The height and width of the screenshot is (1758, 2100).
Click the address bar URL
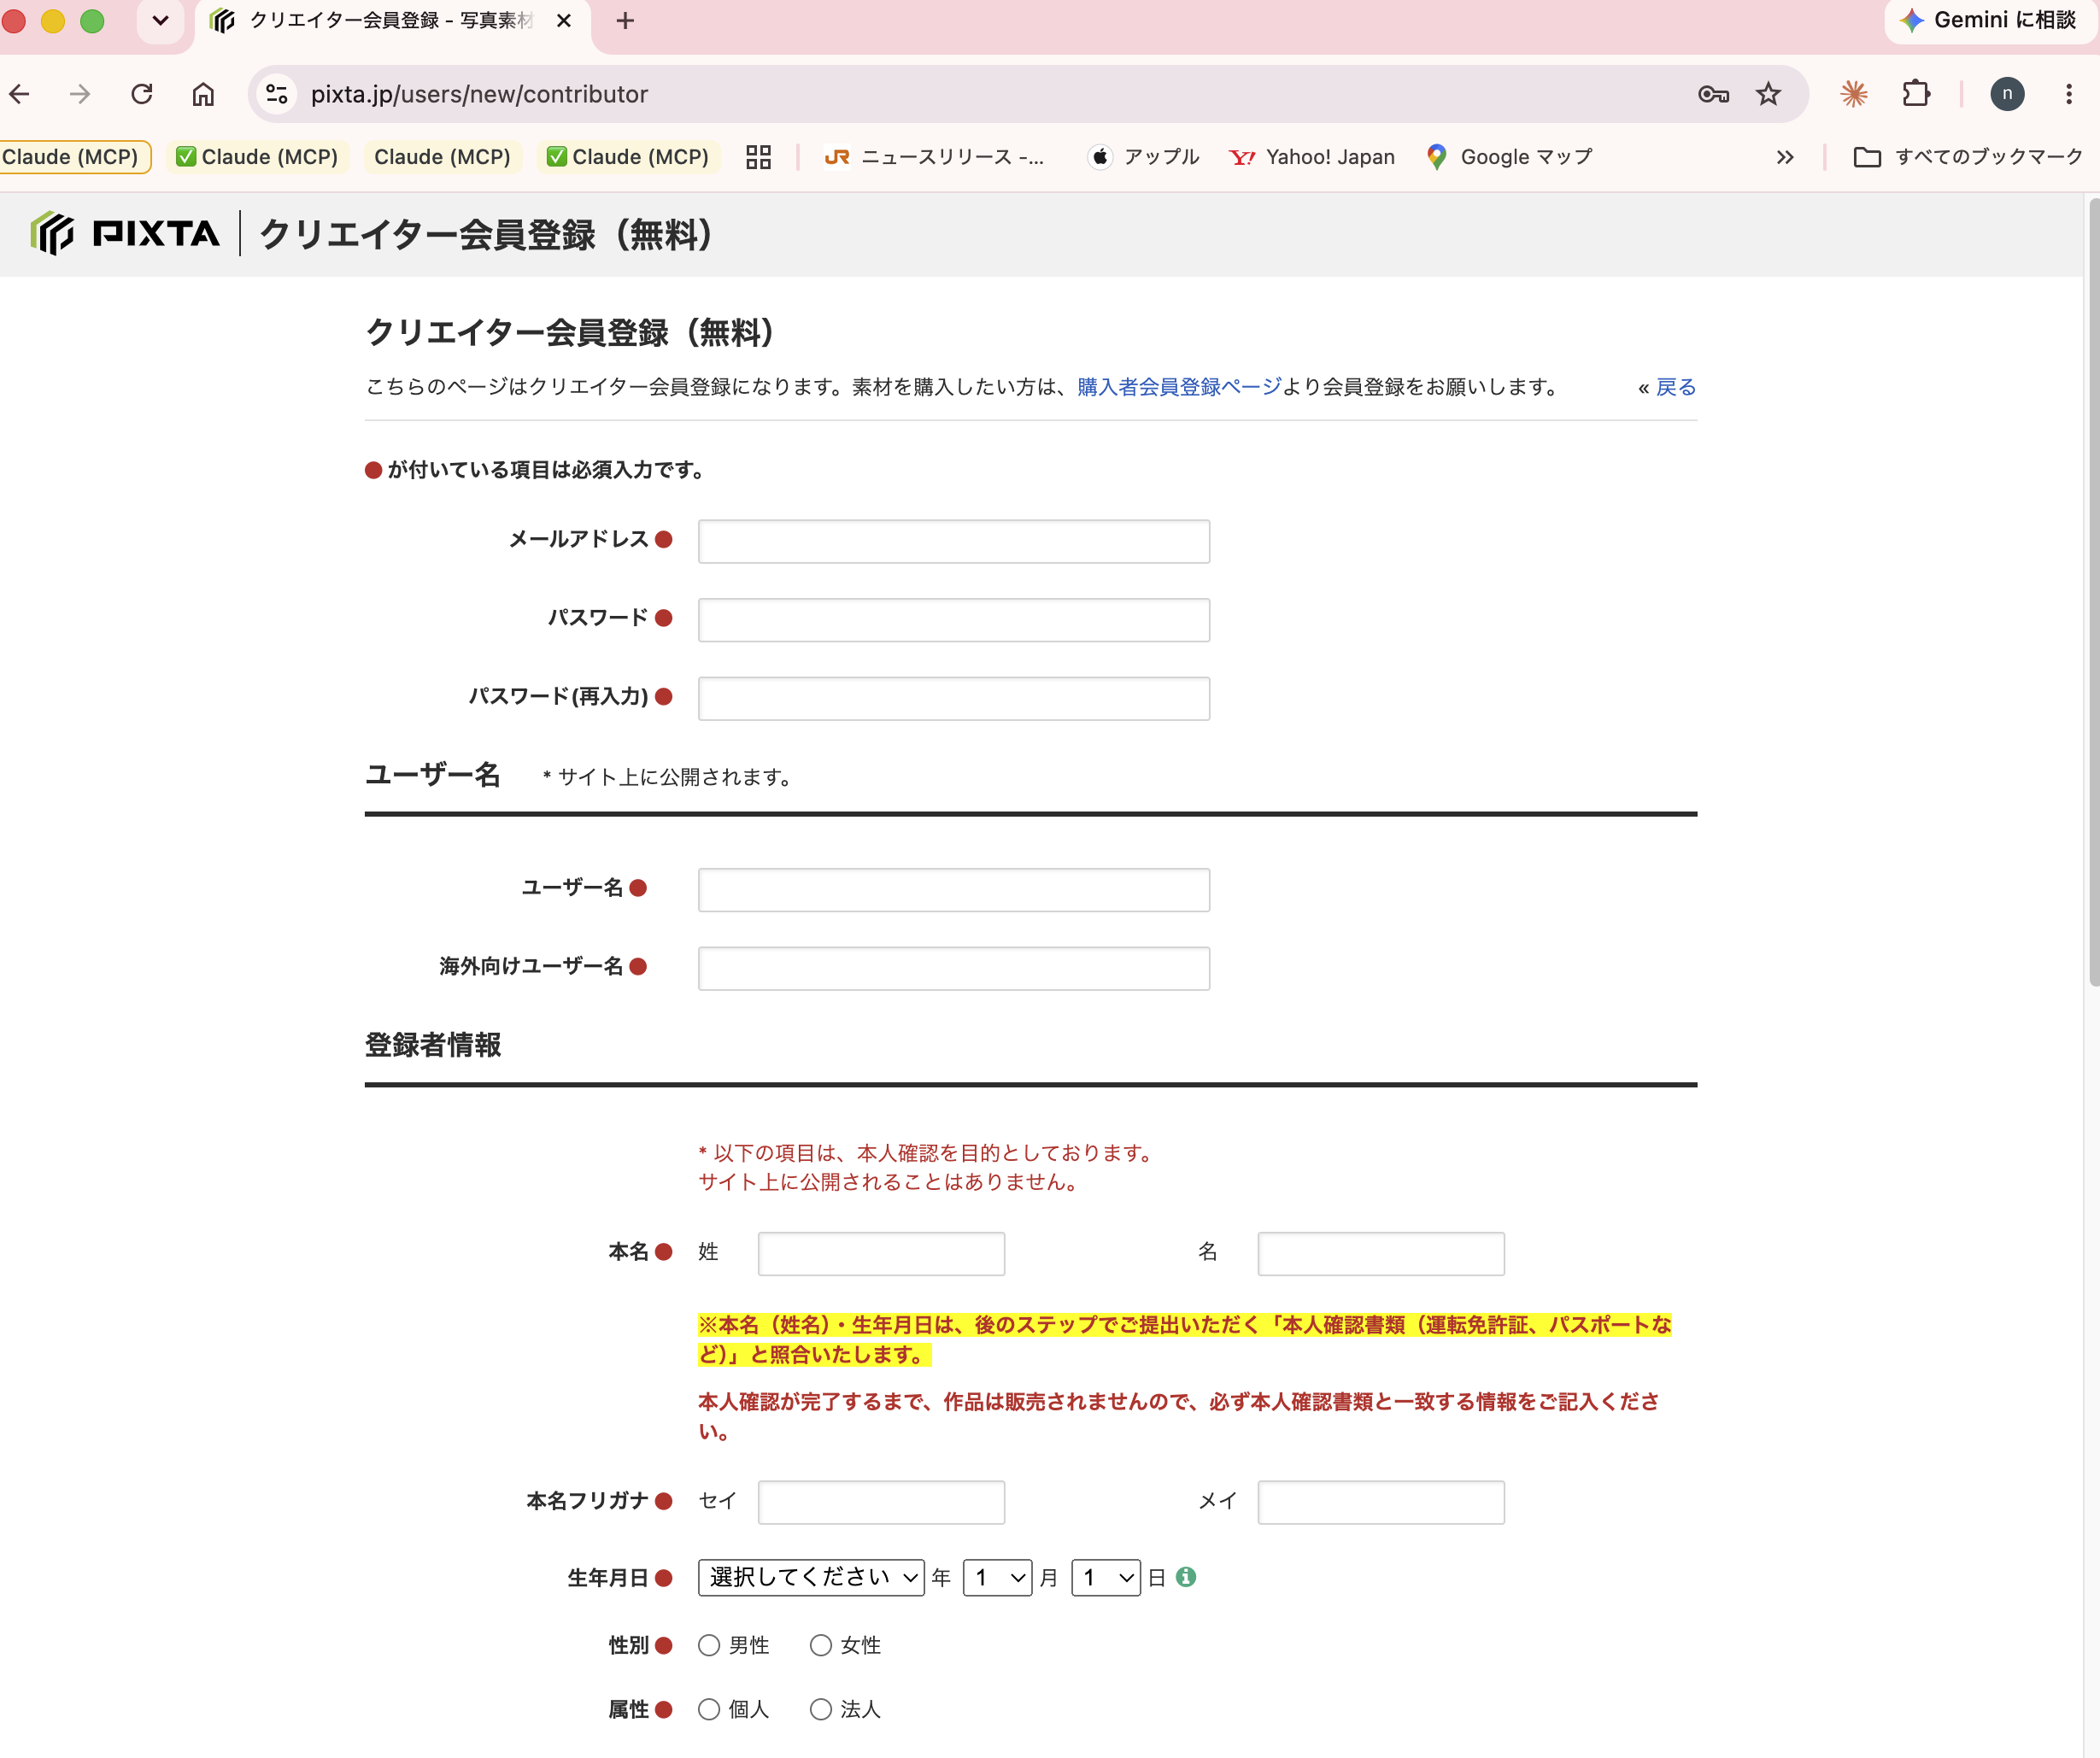pos(479,94)
